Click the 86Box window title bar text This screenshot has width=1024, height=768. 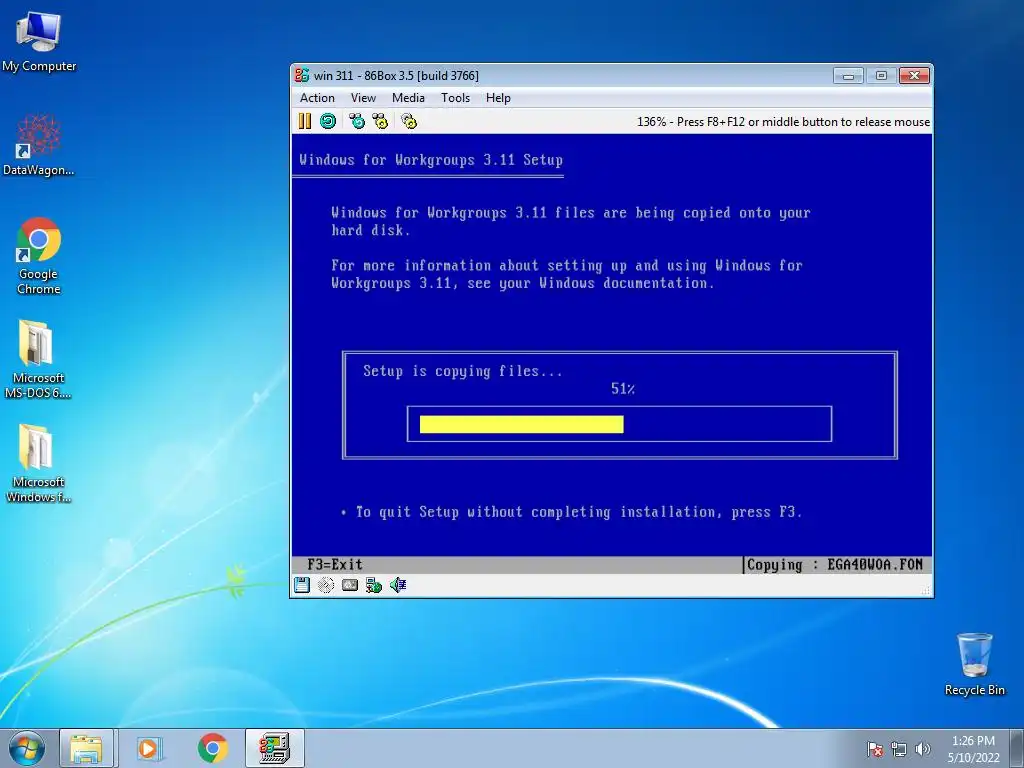point(396,76)
